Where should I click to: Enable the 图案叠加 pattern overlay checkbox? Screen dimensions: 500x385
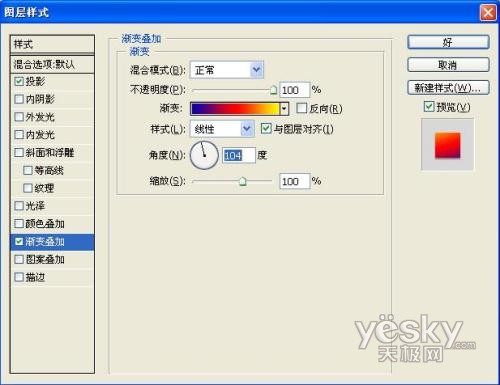click(19, 259)
